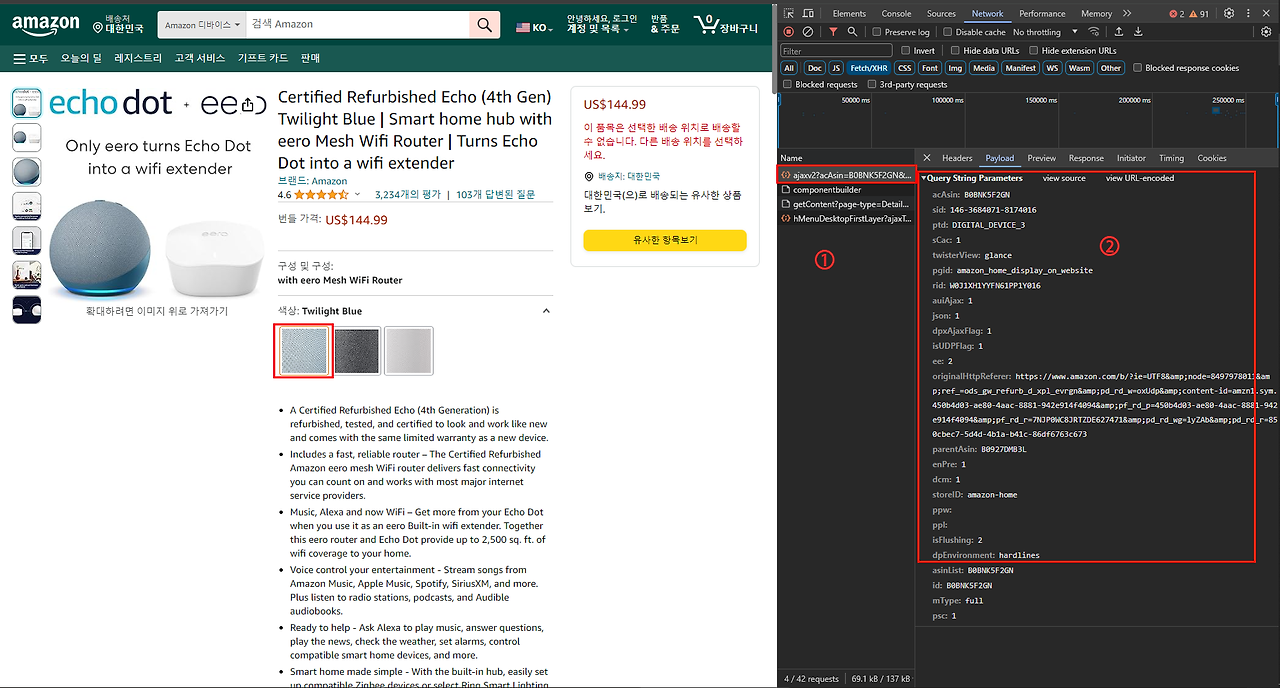This screenshot has width=1280, height=688.
Task: Click 오늘의 딜 in navigation bar
Action: [x=81, y=58]
